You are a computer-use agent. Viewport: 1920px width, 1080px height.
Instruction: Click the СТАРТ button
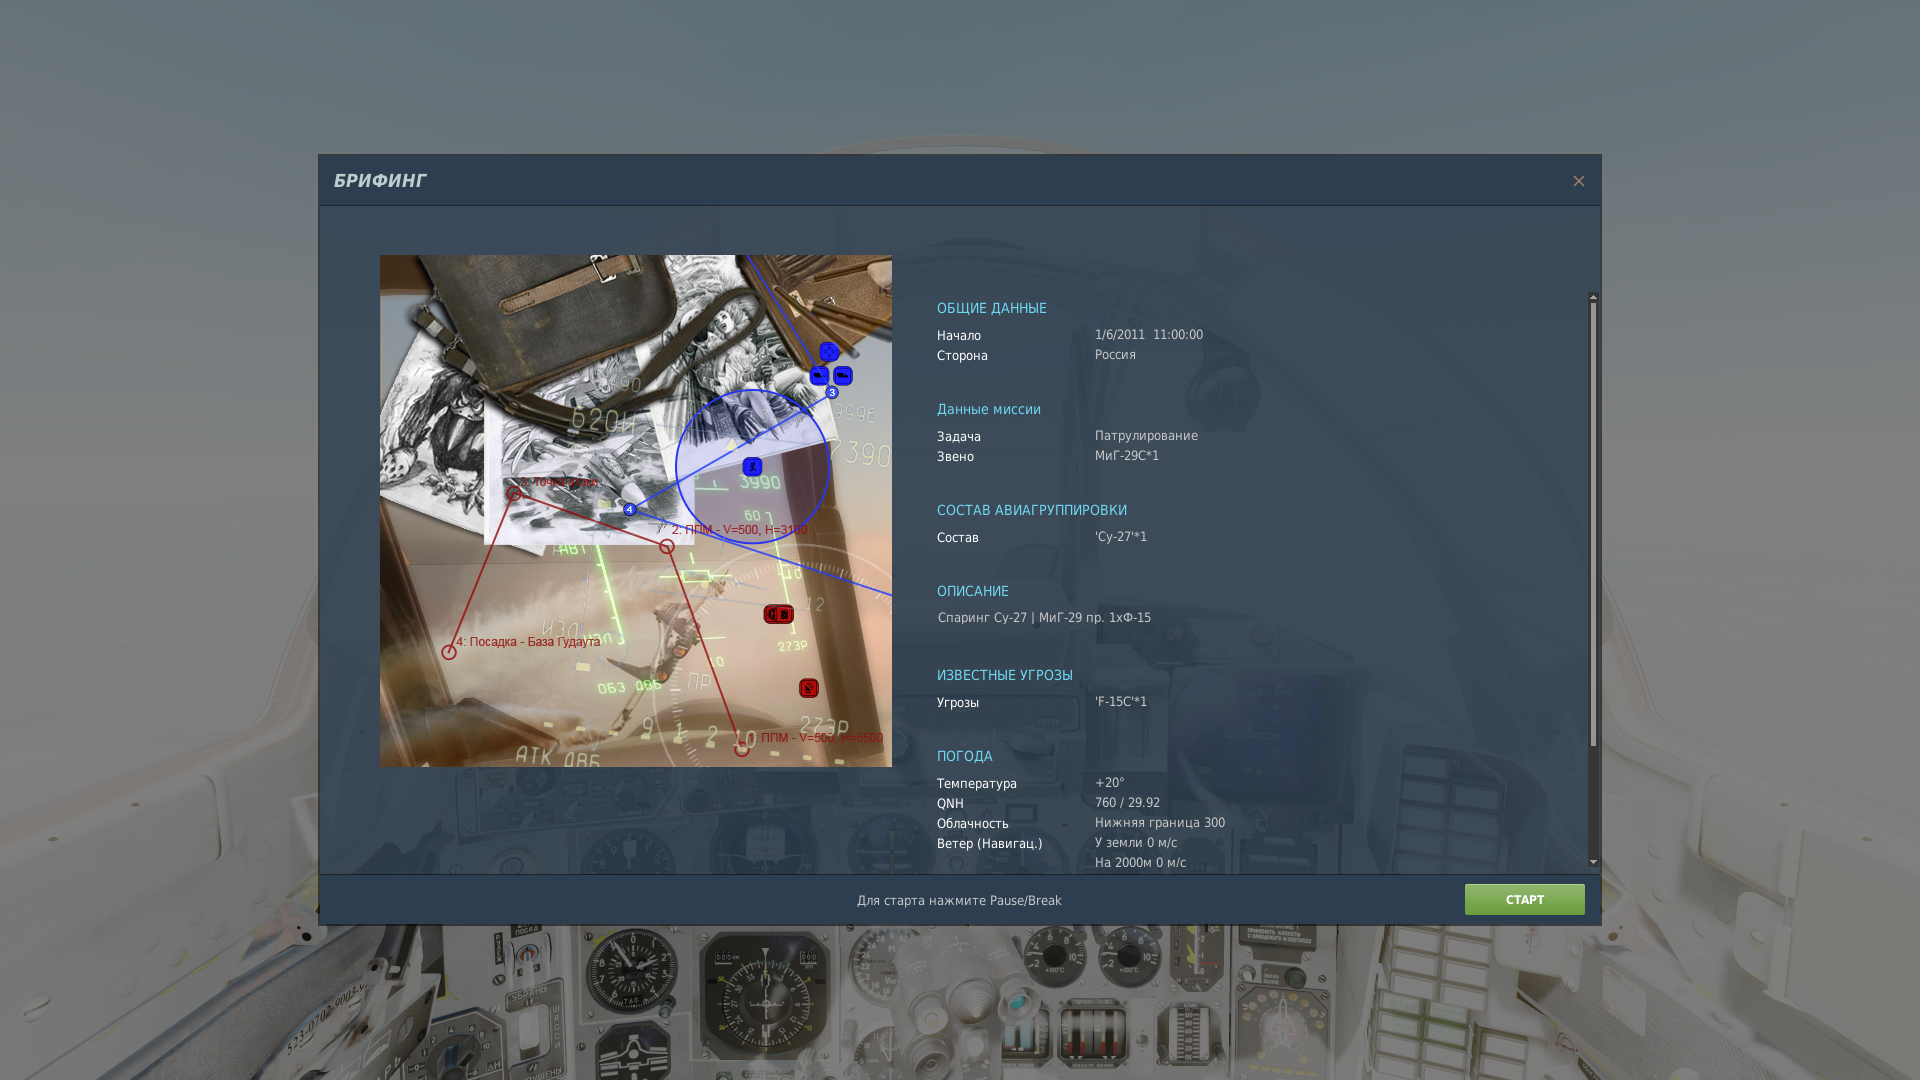[1524, 900]
